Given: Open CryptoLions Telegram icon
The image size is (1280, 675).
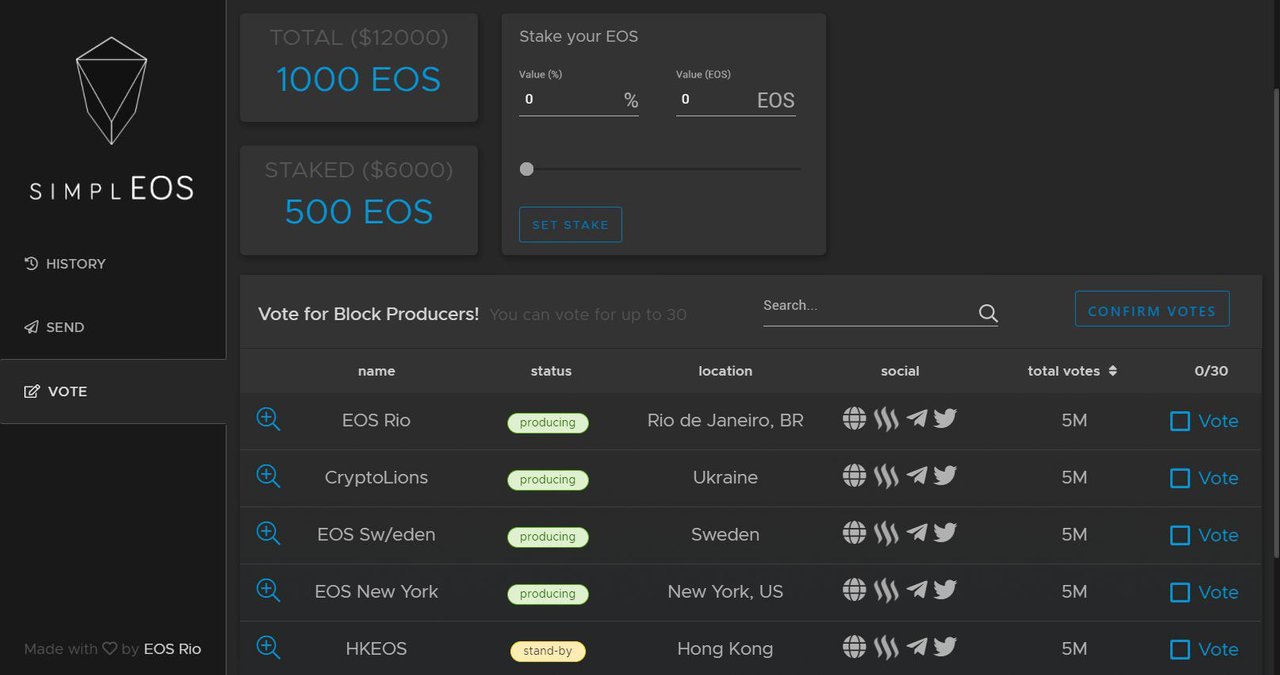Looking at the screenshot, I should (x=916, y=476).
